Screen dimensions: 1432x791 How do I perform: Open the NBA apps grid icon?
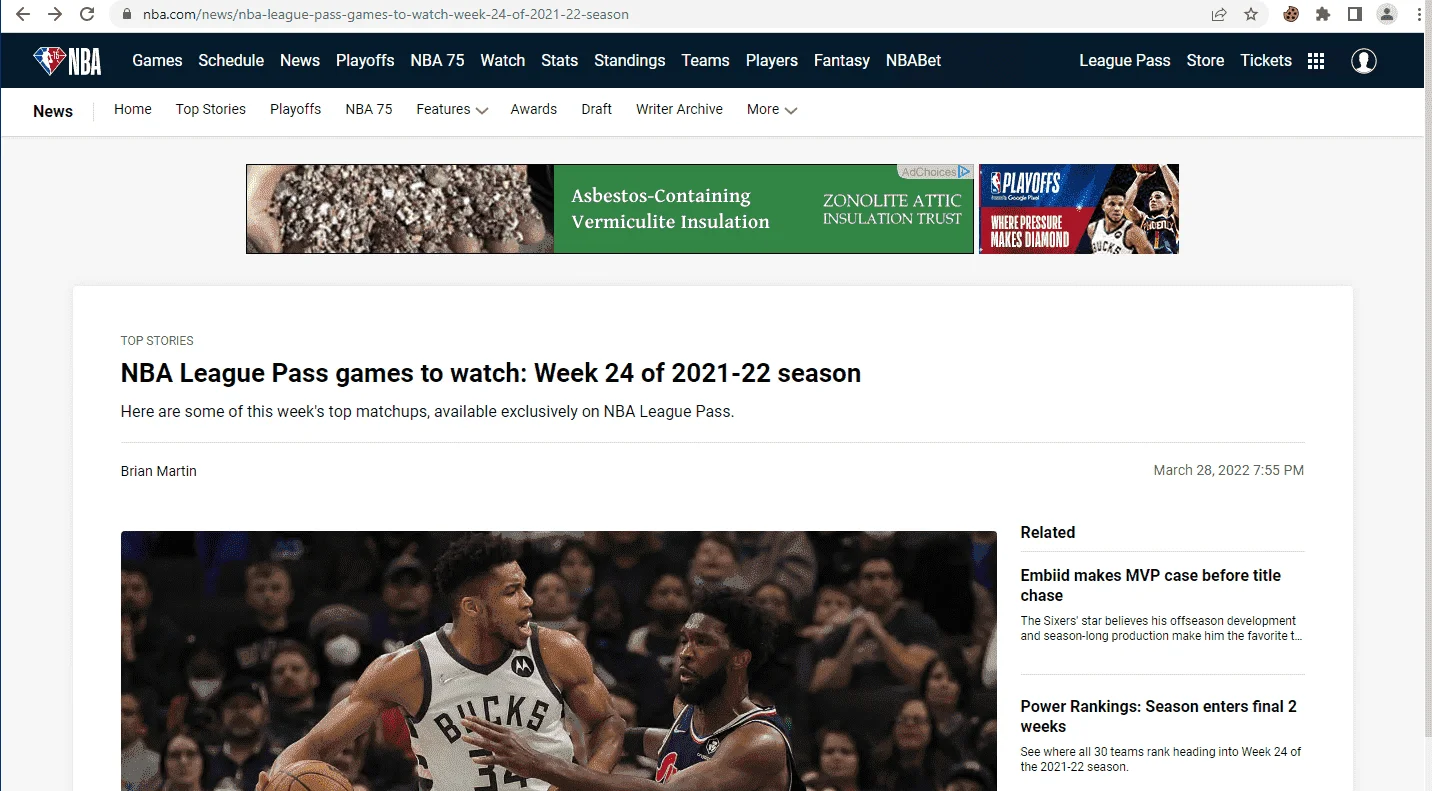(x=1316, y=61)
